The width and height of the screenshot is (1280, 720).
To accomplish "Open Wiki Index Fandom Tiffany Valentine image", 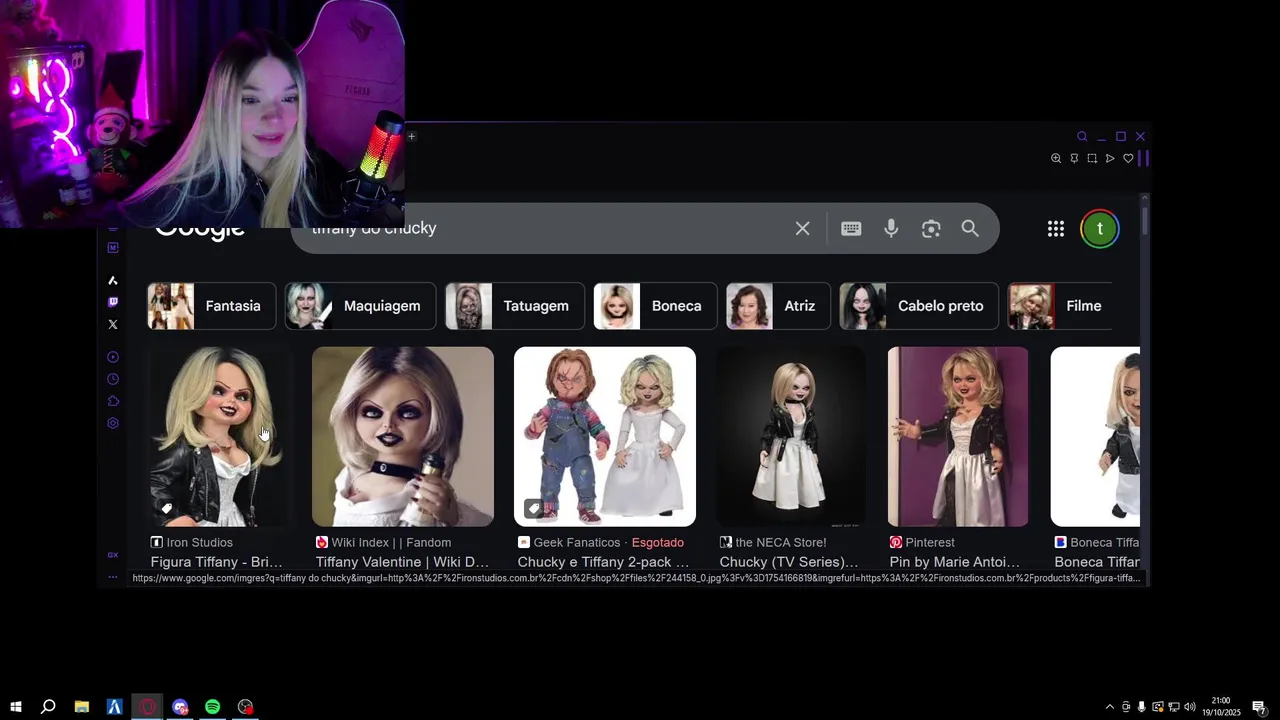I will (403, 437).
